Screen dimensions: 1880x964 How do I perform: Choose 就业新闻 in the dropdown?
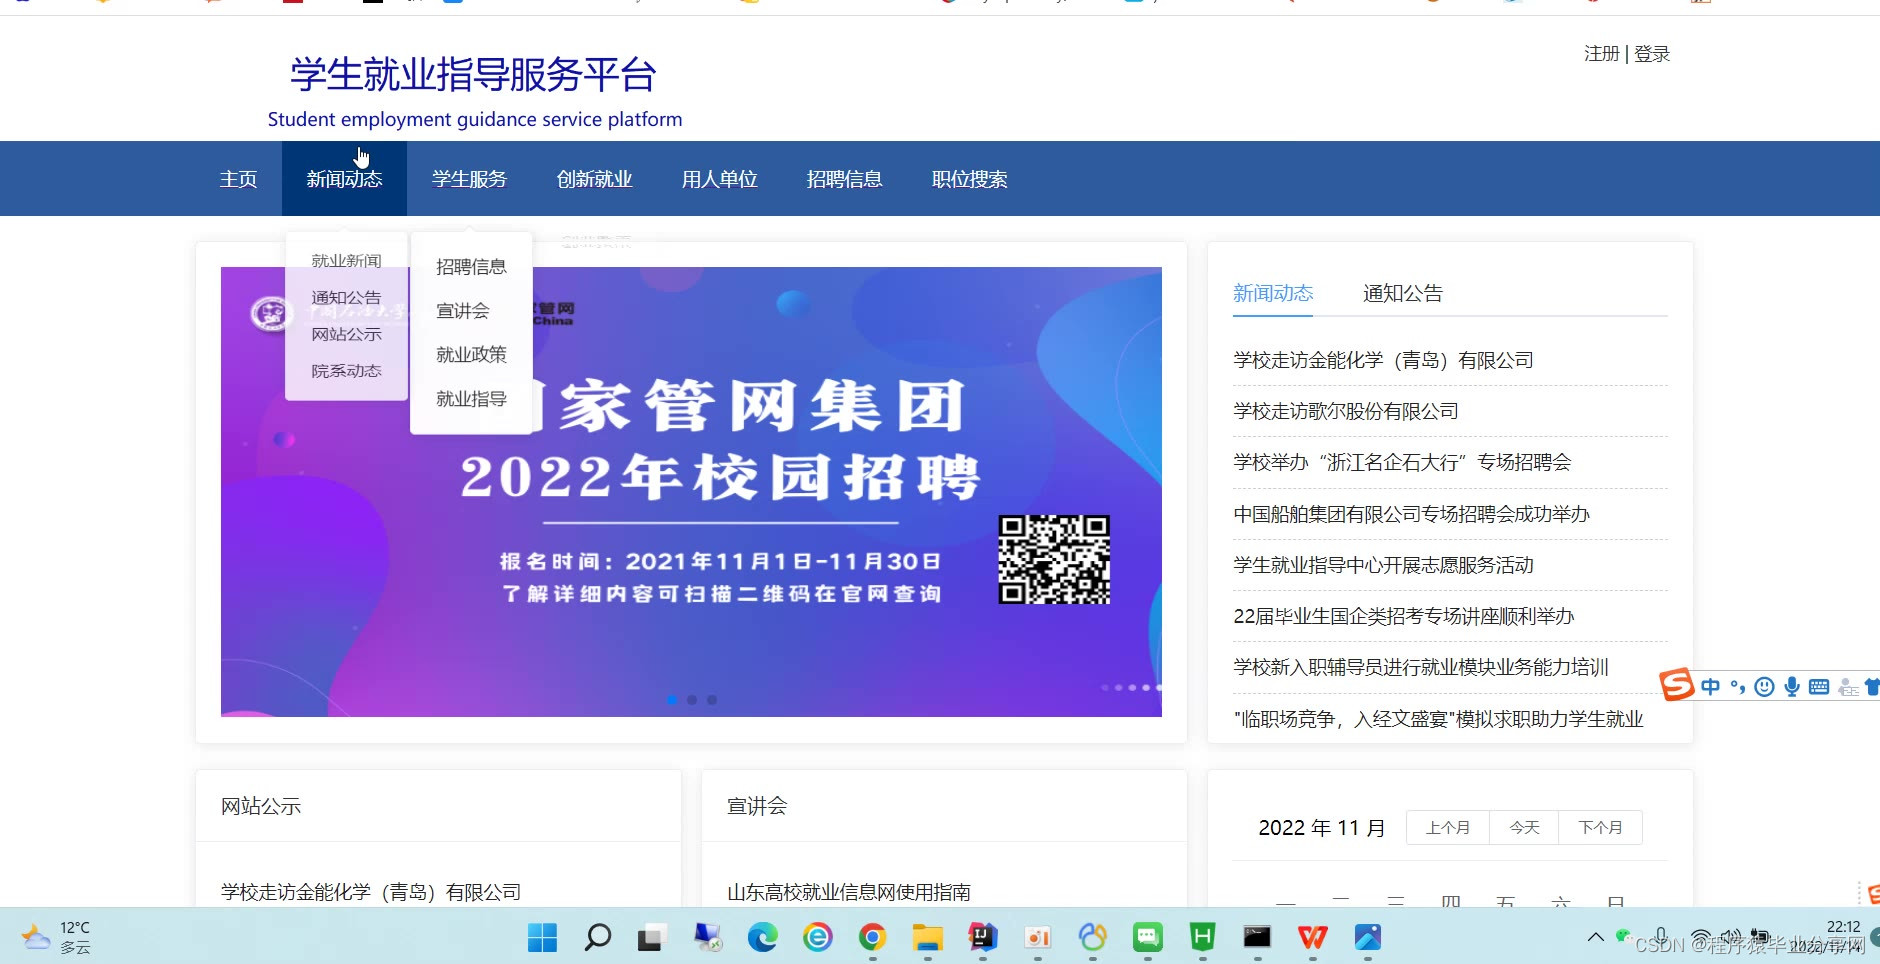pyautogui.click(x=346, y=261)
